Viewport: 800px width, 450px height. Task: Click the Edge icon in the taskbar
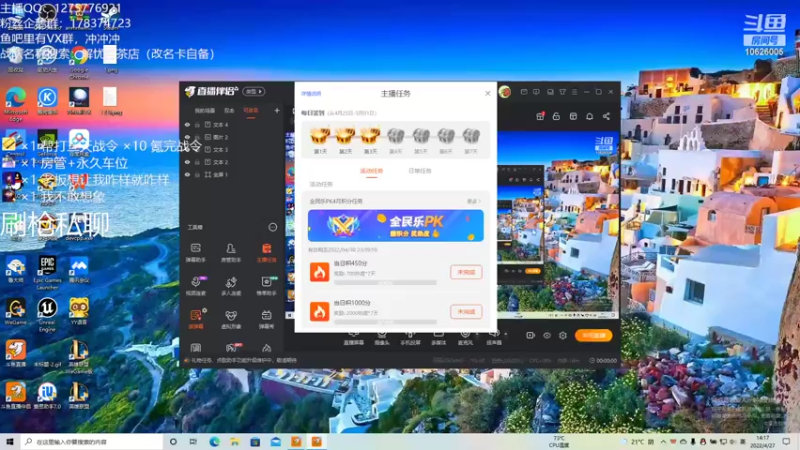pos(214,441)
